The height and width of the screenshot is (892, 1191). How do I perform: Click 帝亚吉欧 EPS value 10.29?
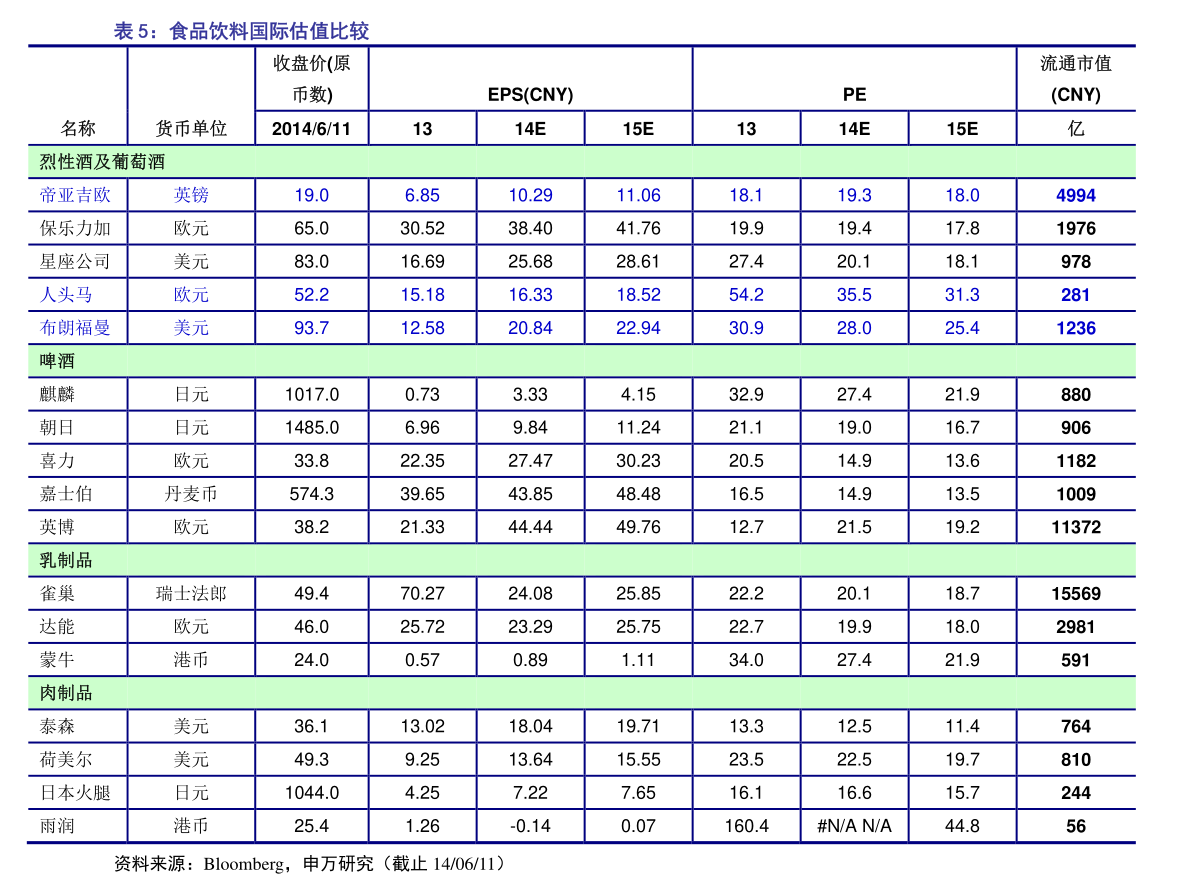click(x=530, y=195)
